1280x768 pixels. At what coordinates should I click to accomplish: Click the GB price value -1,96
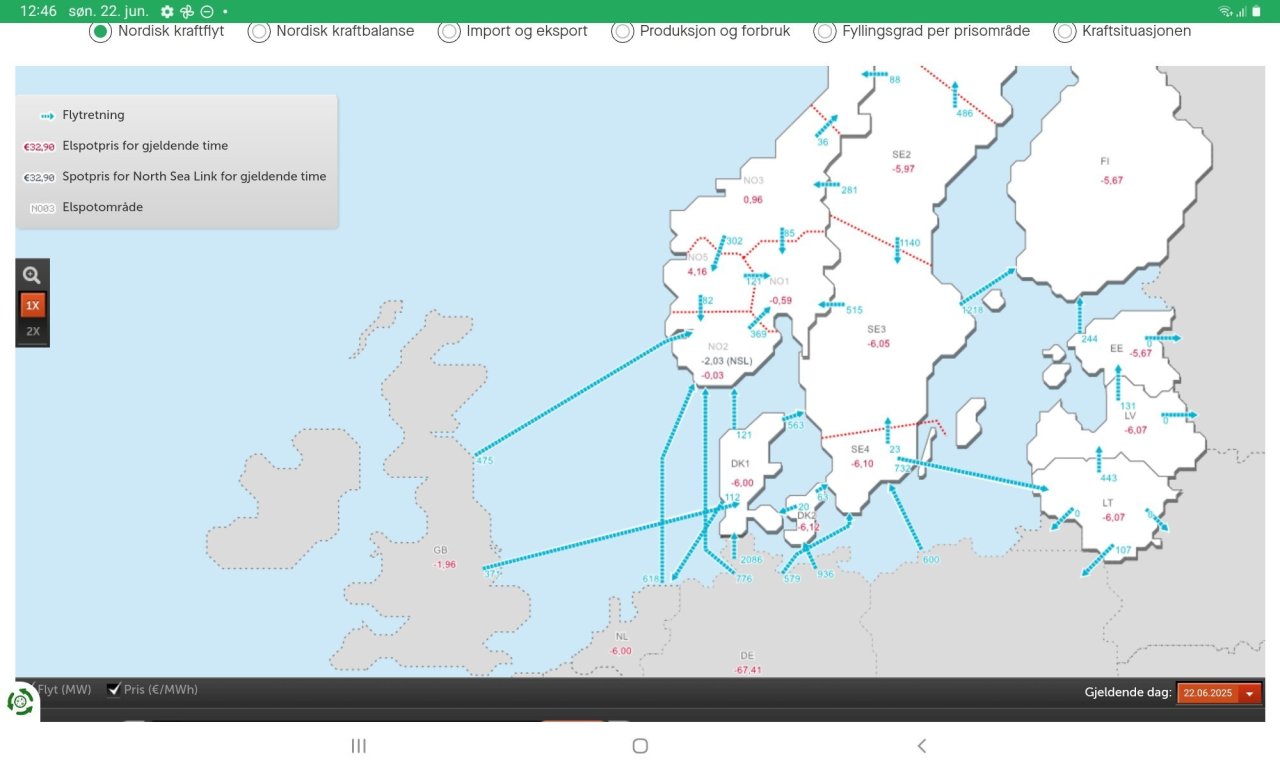click(x=444, y=565)
